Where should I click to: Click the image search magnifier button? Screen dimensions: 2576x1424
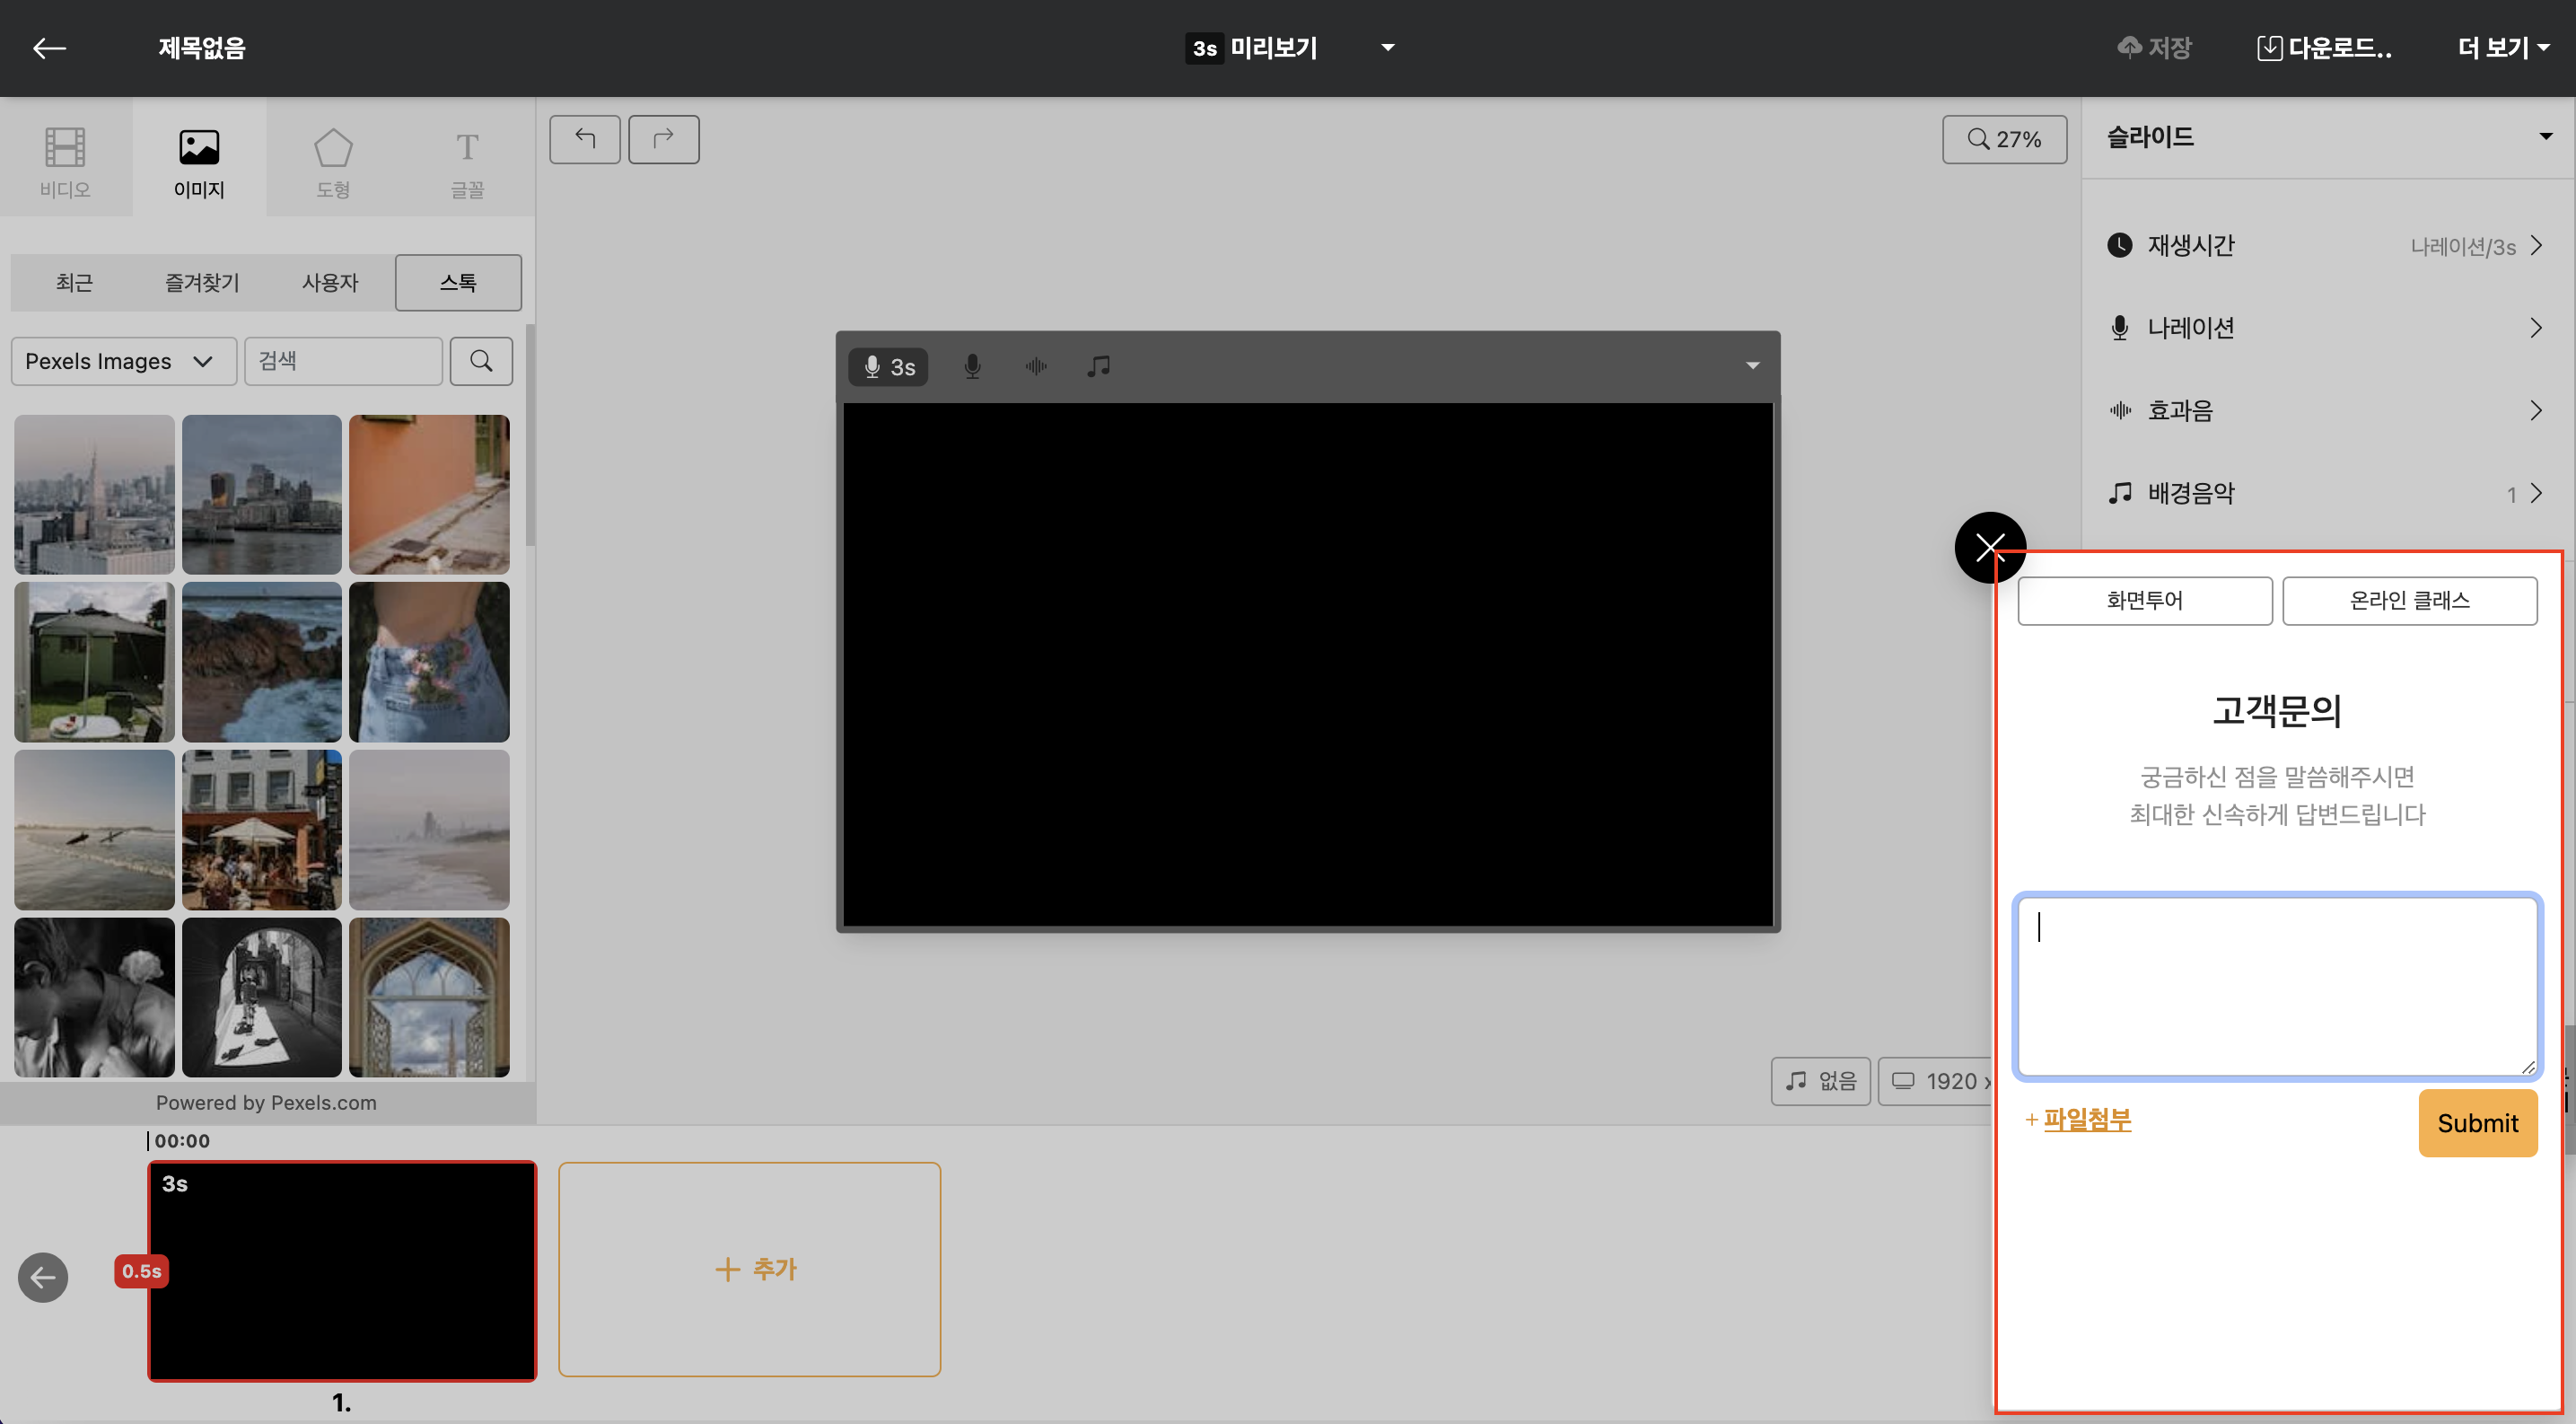coord(481,361)
